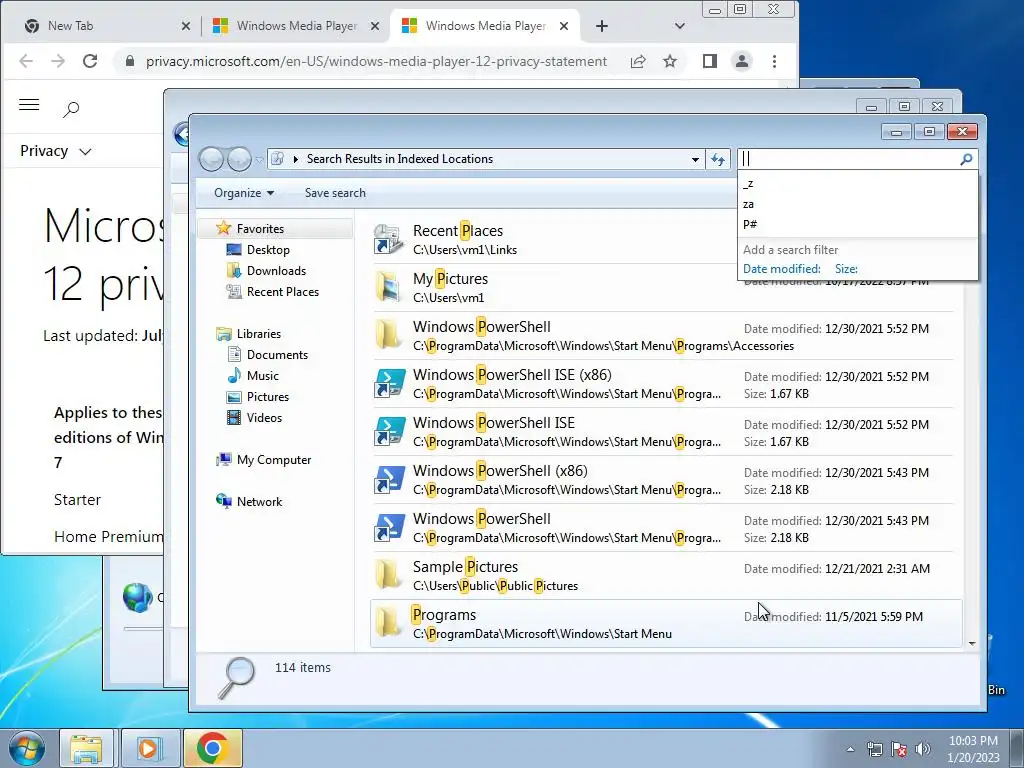Viewport: 1024px width, 768px height.
Task: Choose the 'za' search suggestion
Action: pyautogui.click(x=857, y=204)
